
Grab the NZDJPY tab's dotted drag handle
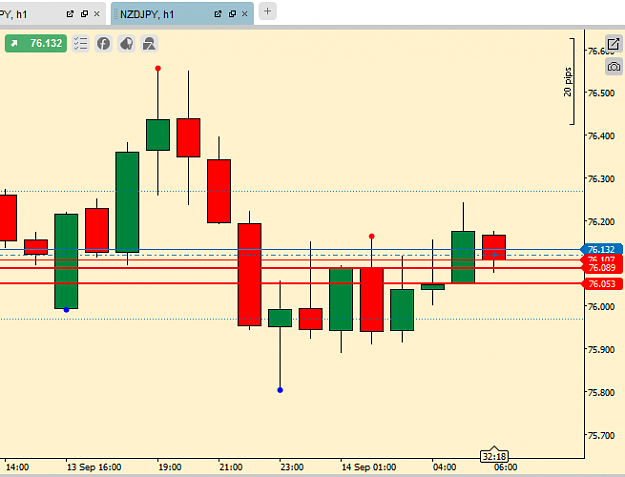pyautogui.click(x=116, y=15)
